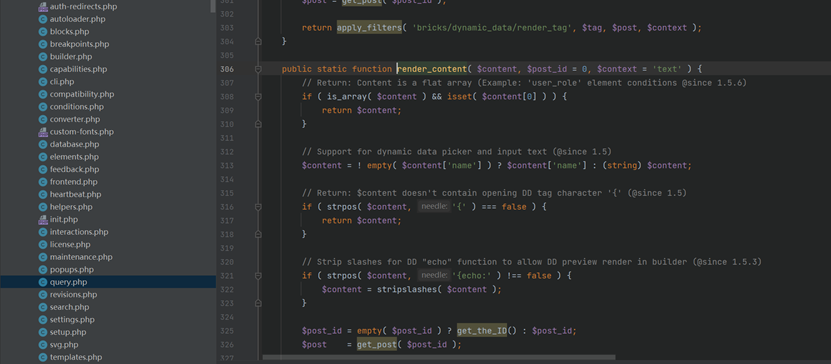The height and width of the screenshot is (364, 831).
Task: Click the autoloader.php class icon
Action: (43, 19)
